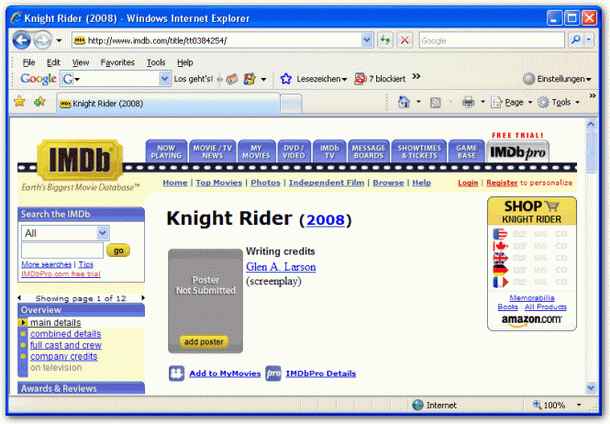
Task: Open the File menu
Action: pos(29,62)
